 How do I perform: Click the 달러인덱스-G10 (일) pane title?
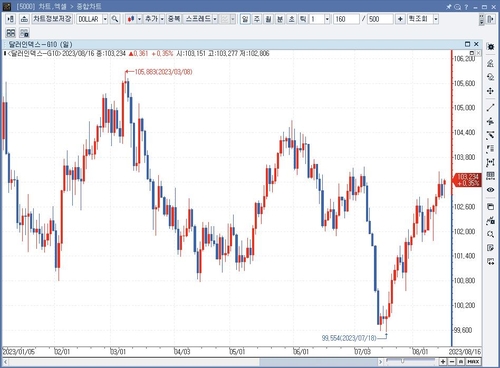(40, 44)
